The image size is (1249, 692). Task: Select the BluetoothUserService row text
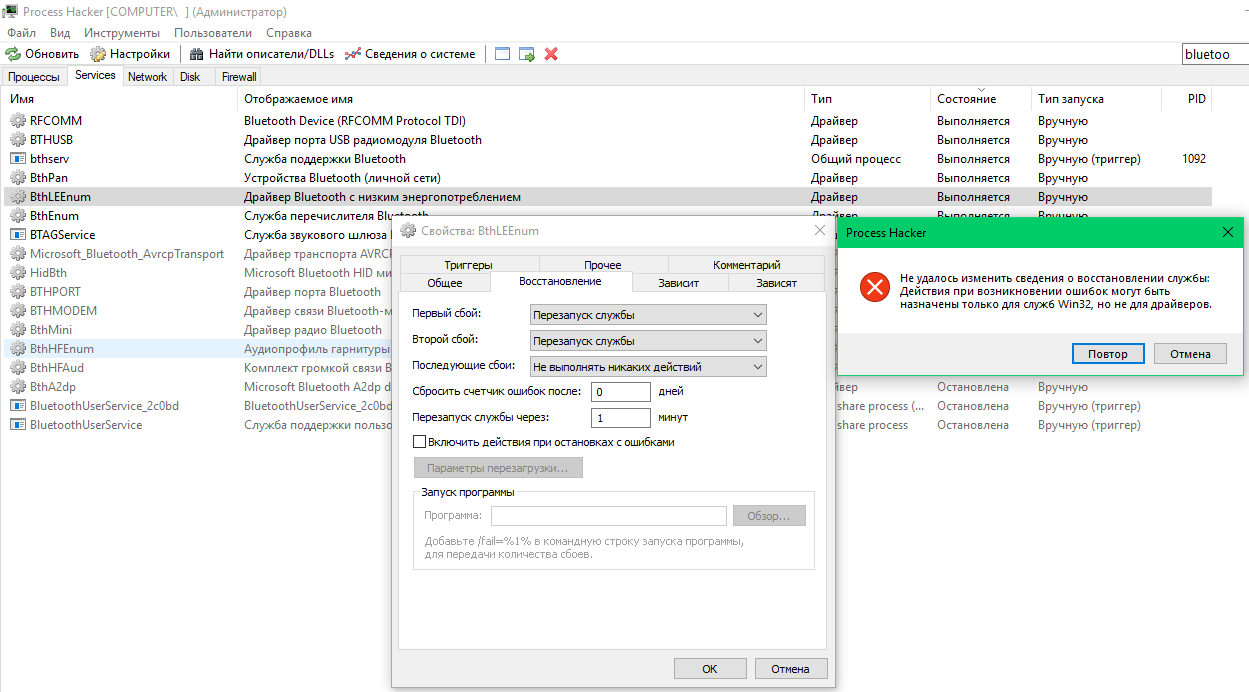[x=86, y=425]
